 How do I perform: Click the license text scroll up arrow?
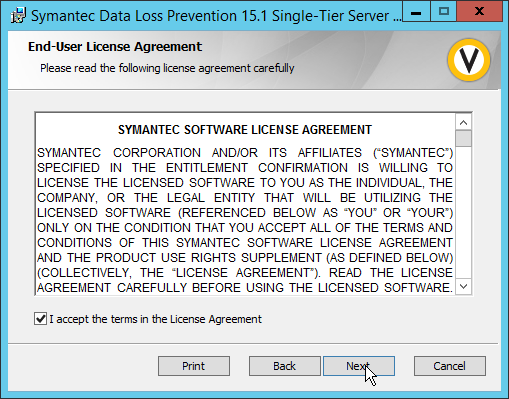(x=463, y=123)
